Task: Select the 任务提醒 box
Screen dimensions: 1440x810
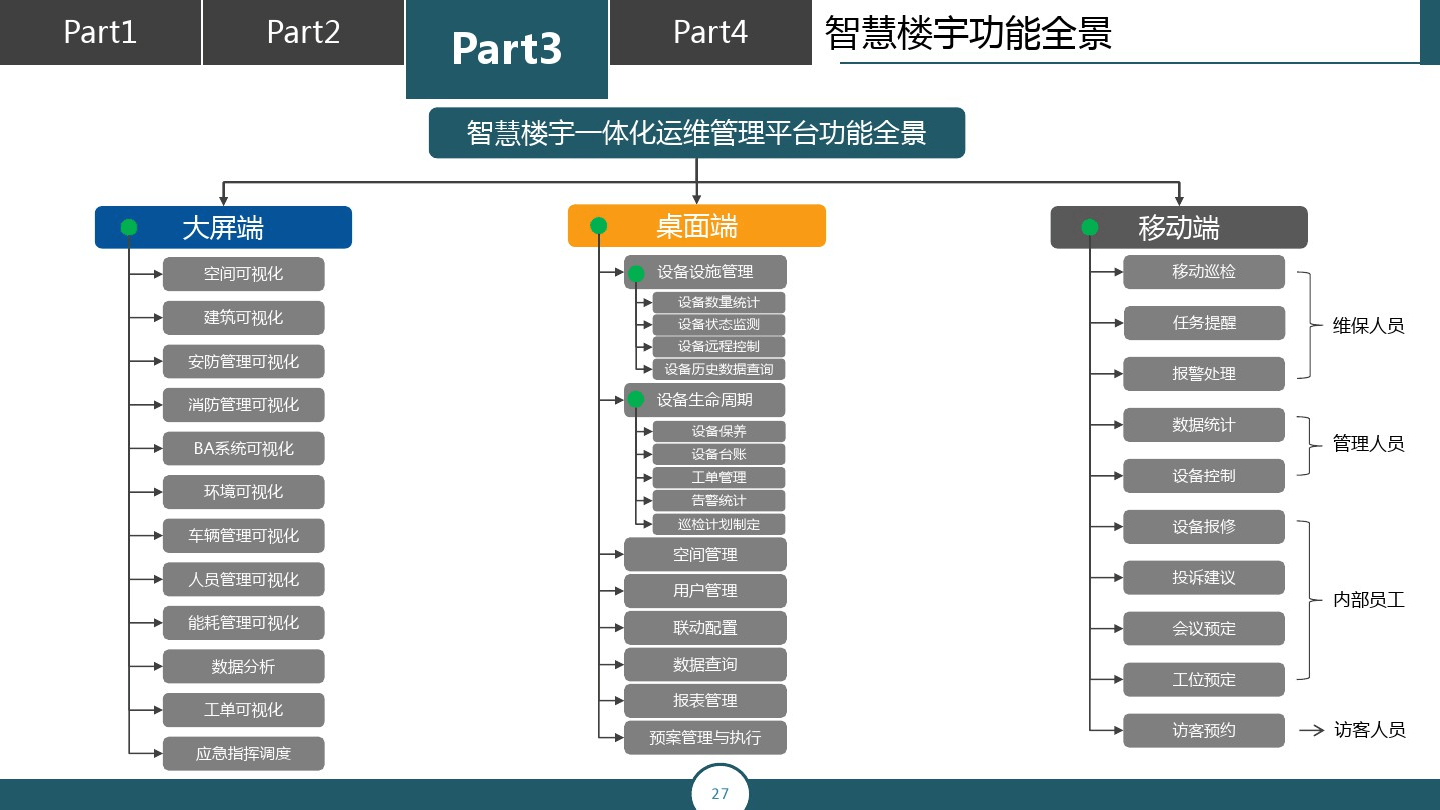Action: (1204, 323)
